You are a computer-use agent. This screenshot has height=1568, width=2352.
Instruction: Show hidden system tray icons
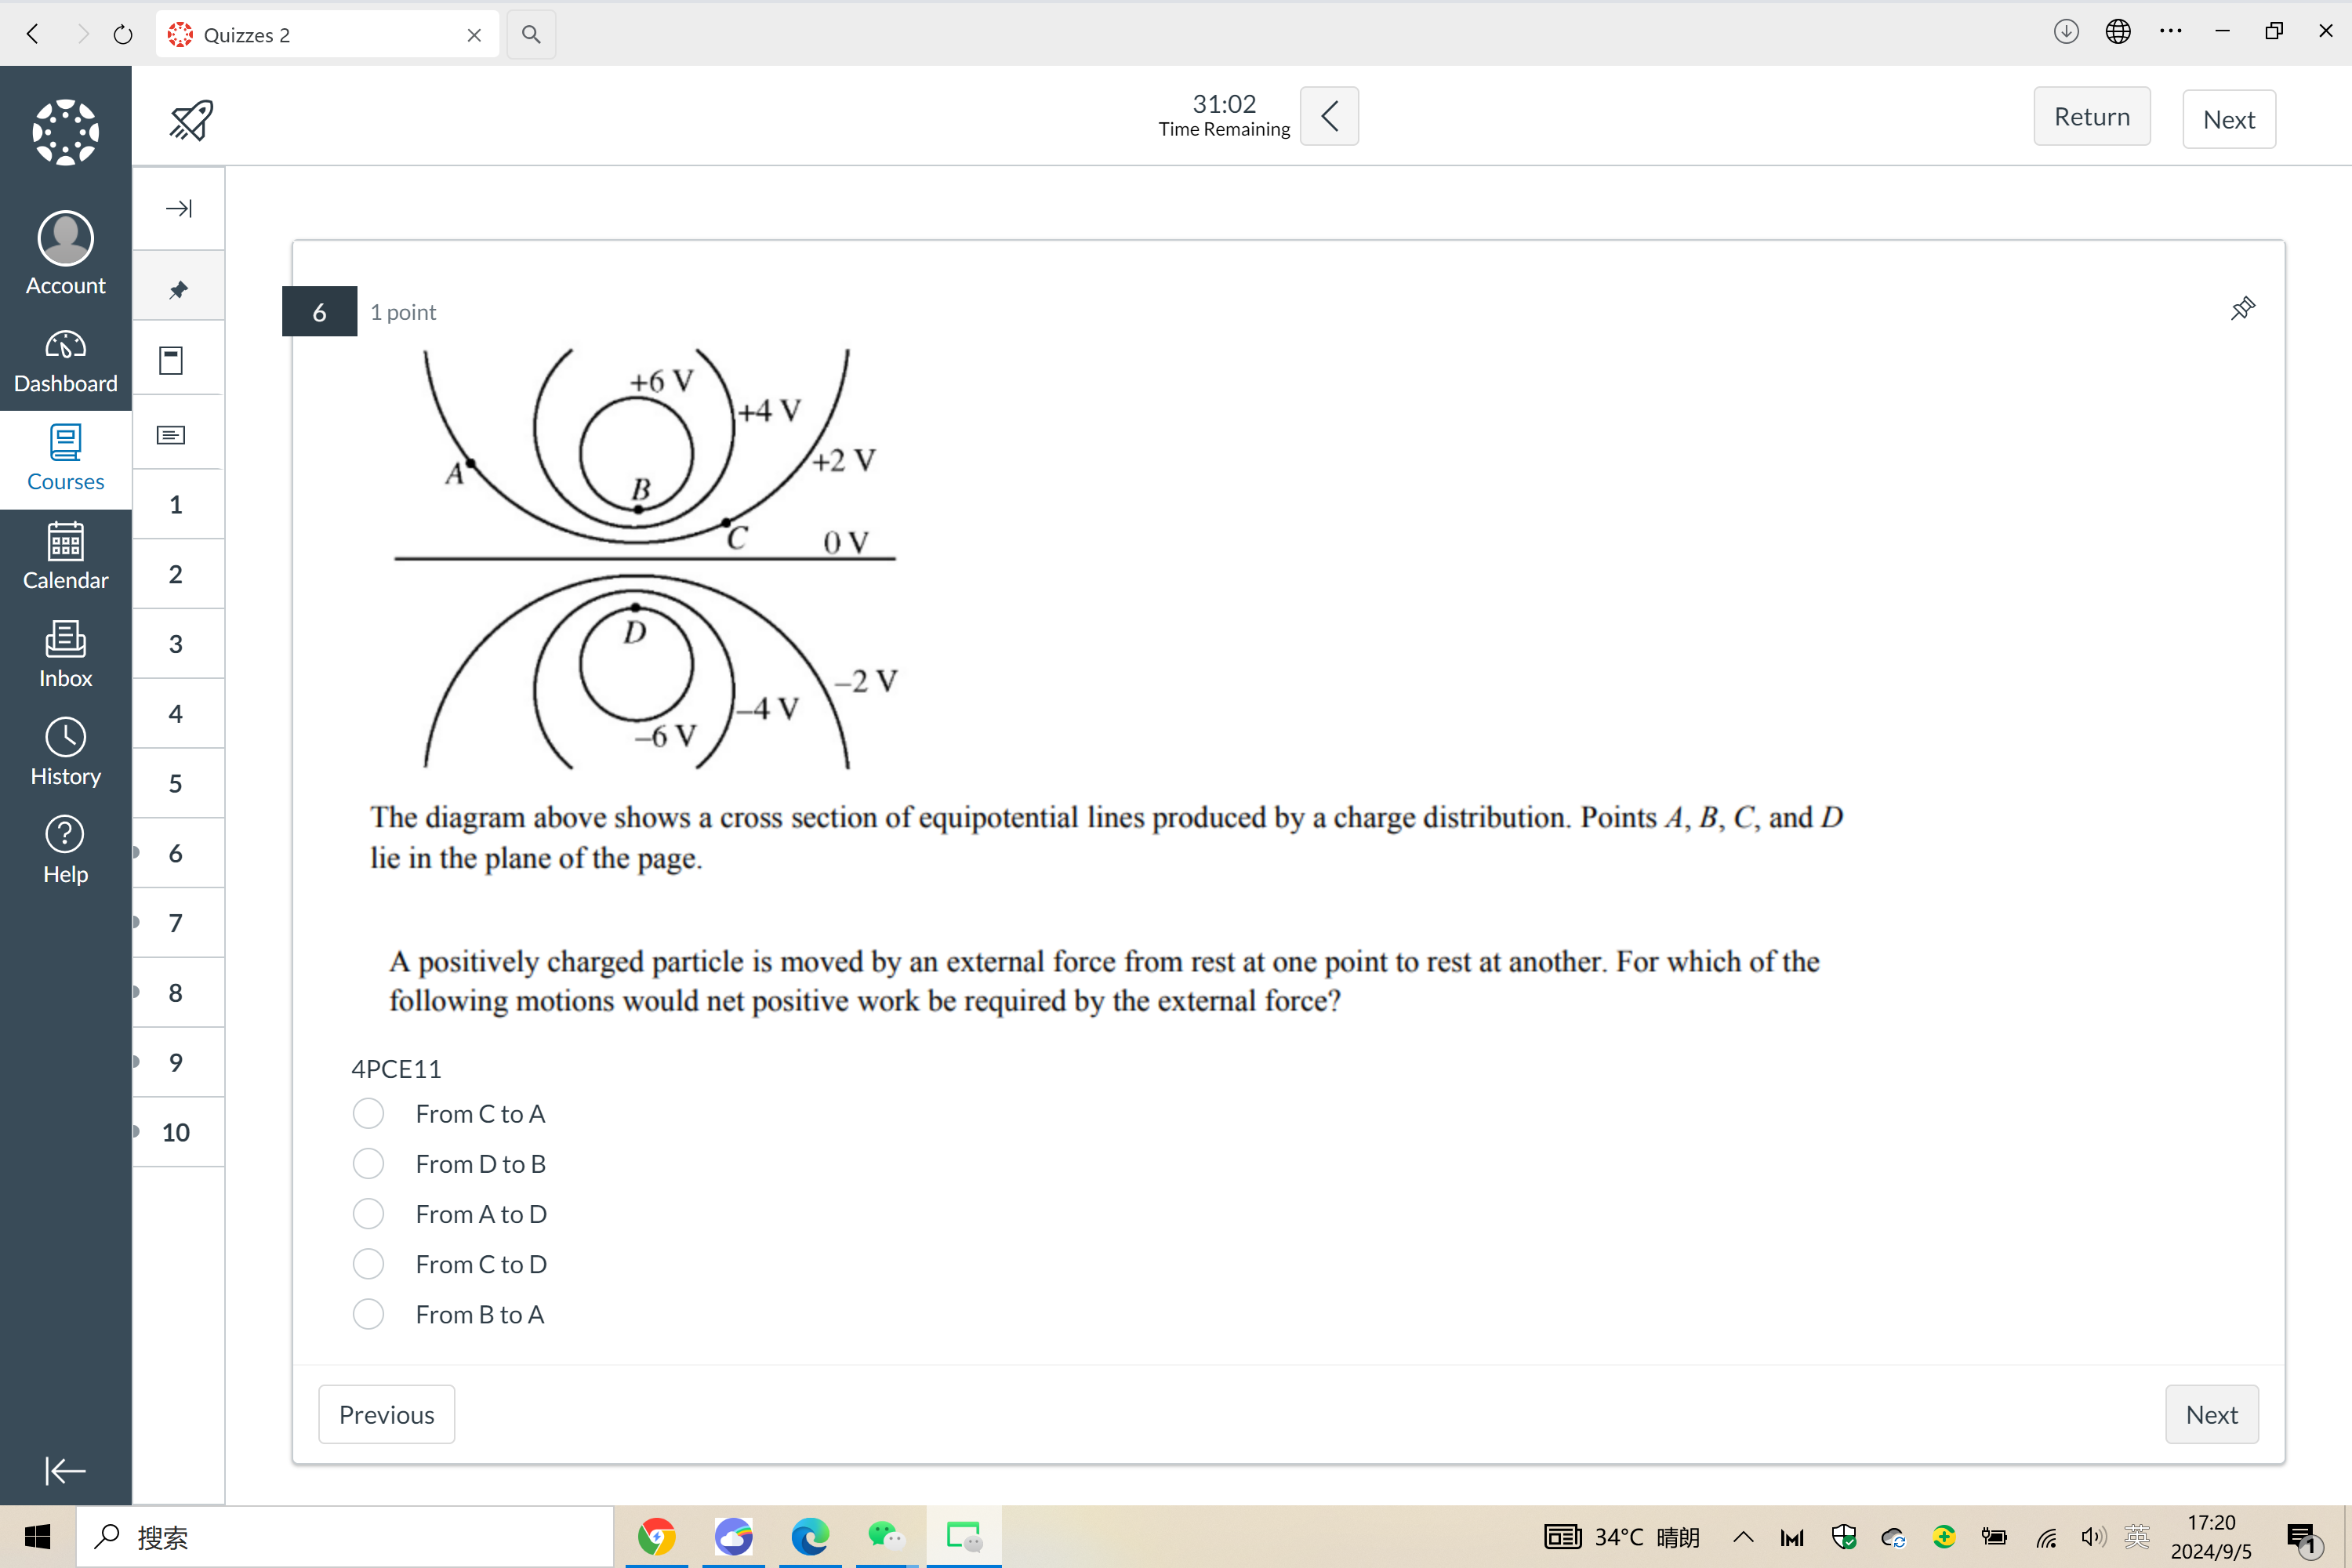coord(1743,1537)
